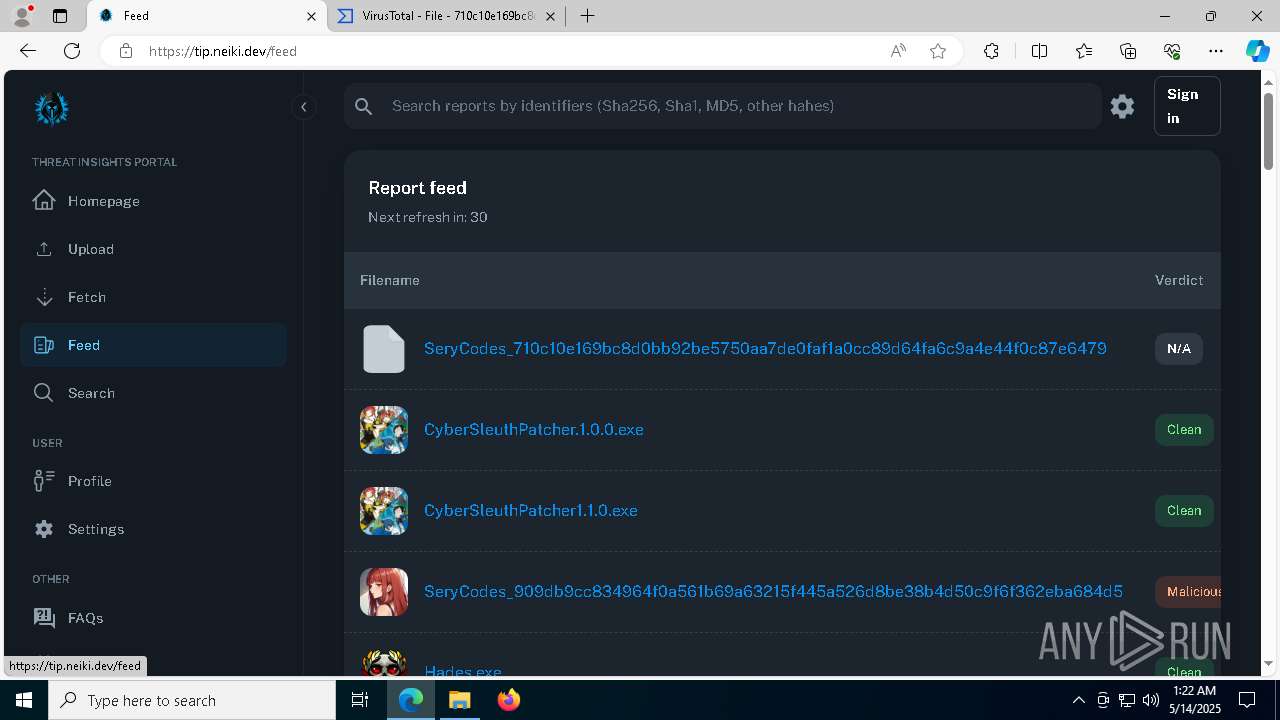Open the CyberSleuthPatcher.1.0.0.exe report
Viewport: 1280px width, 720px height.
pyautogui.click(x=534, y=430)
